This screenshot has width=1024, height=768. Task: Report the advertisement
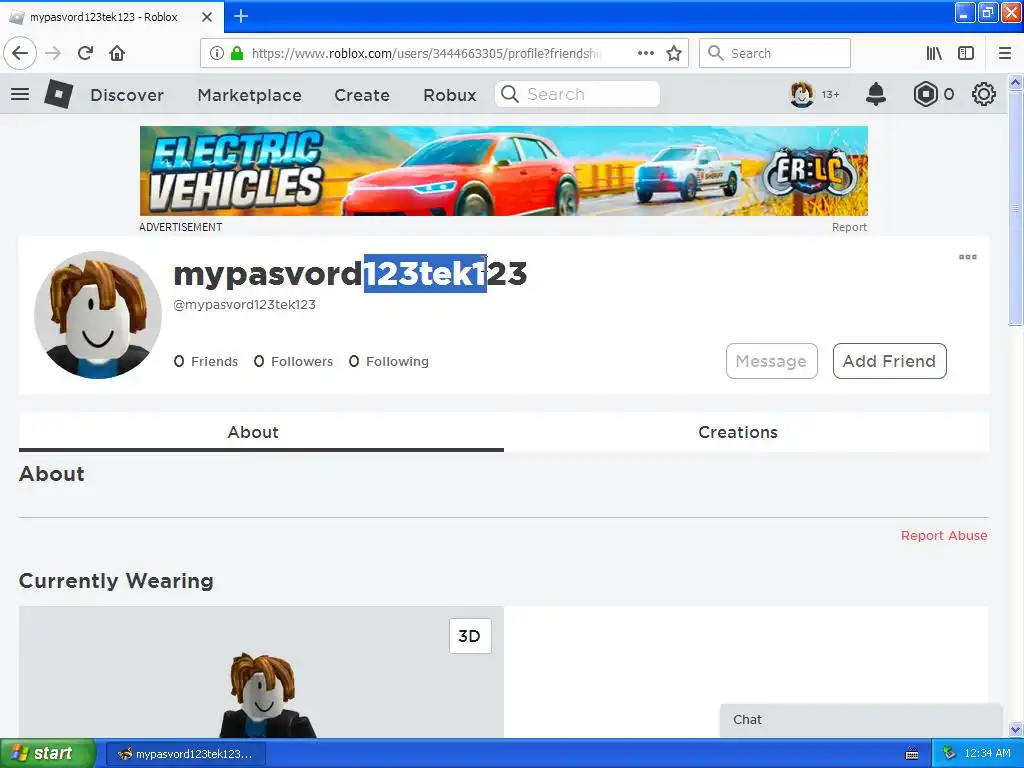tap(849, 227)
